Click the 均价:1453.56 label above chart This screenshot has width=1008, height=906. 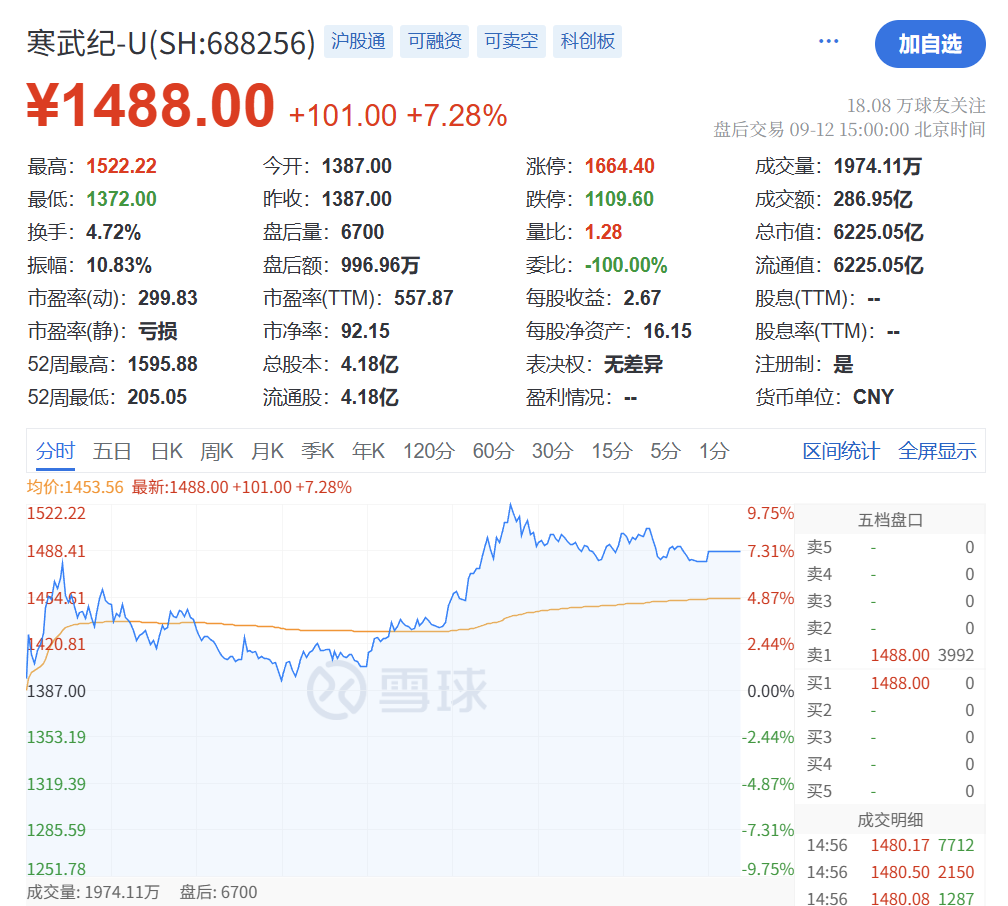75,487
